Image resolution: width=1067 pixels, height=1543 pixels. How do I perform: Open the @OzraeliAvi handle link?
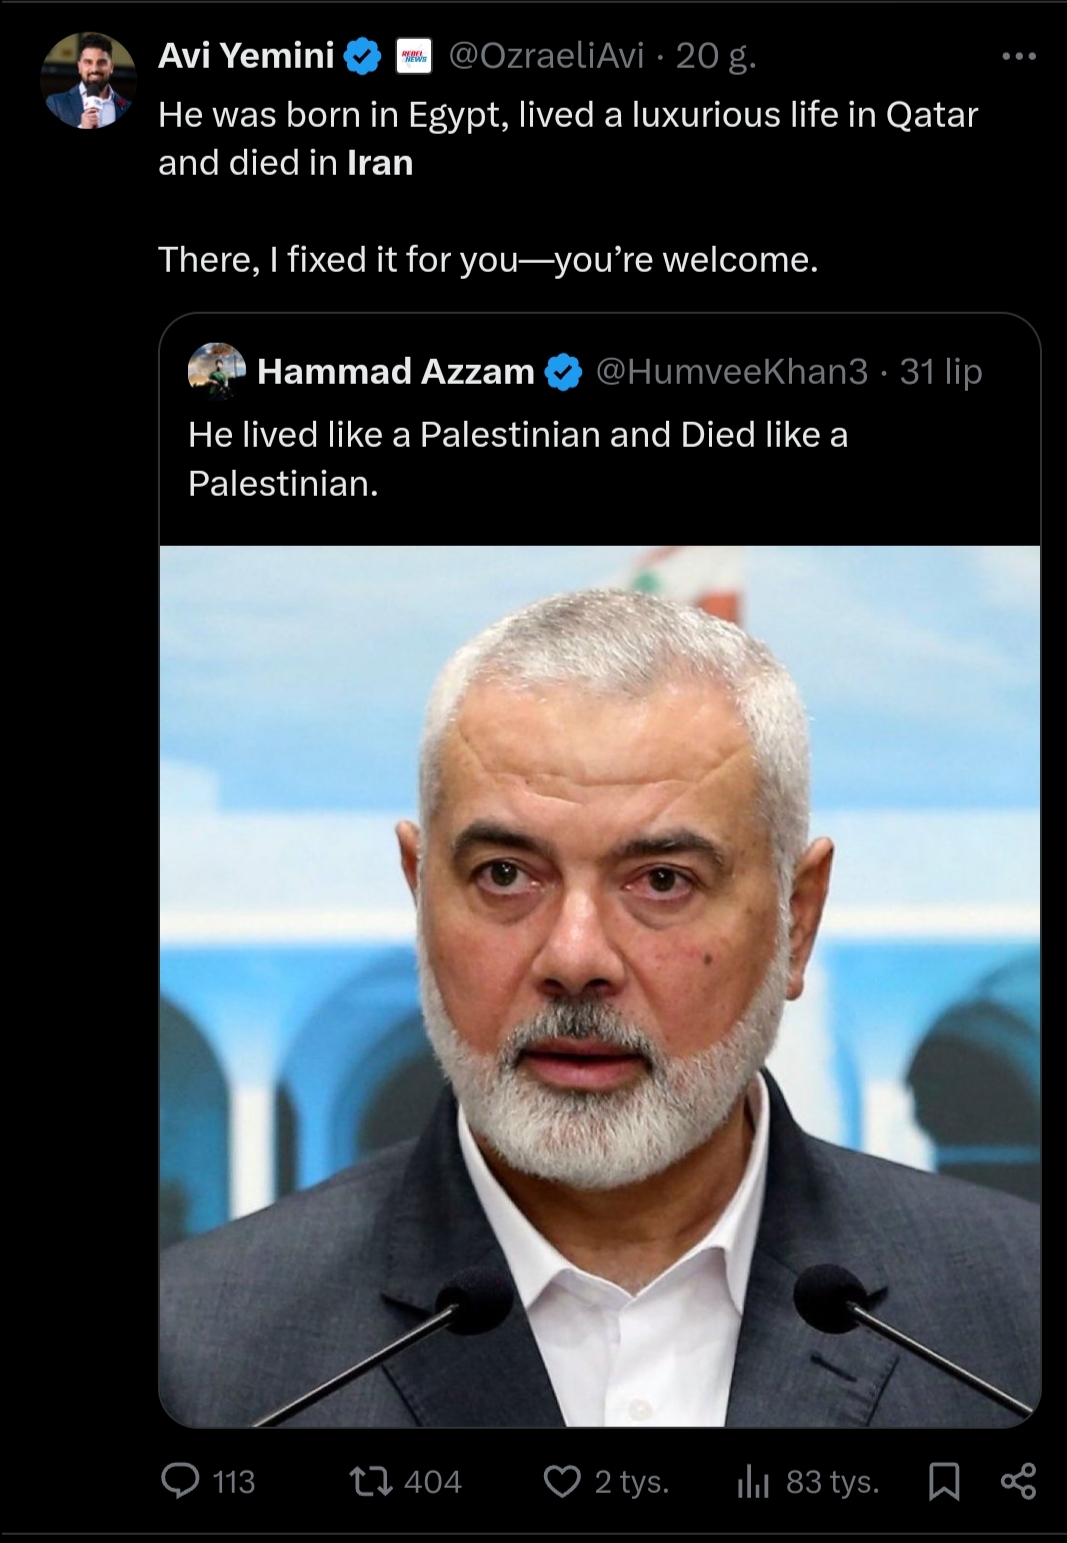[x=546, y=56]
